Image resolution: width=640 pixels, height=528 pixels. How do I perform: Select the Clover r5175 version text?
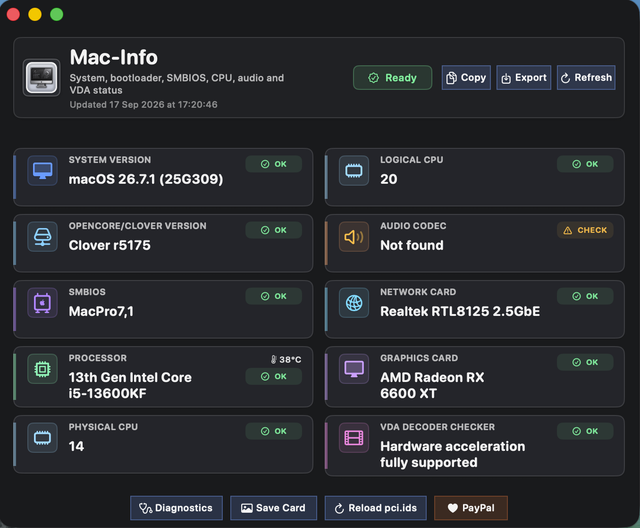click(x=109, y=245)
